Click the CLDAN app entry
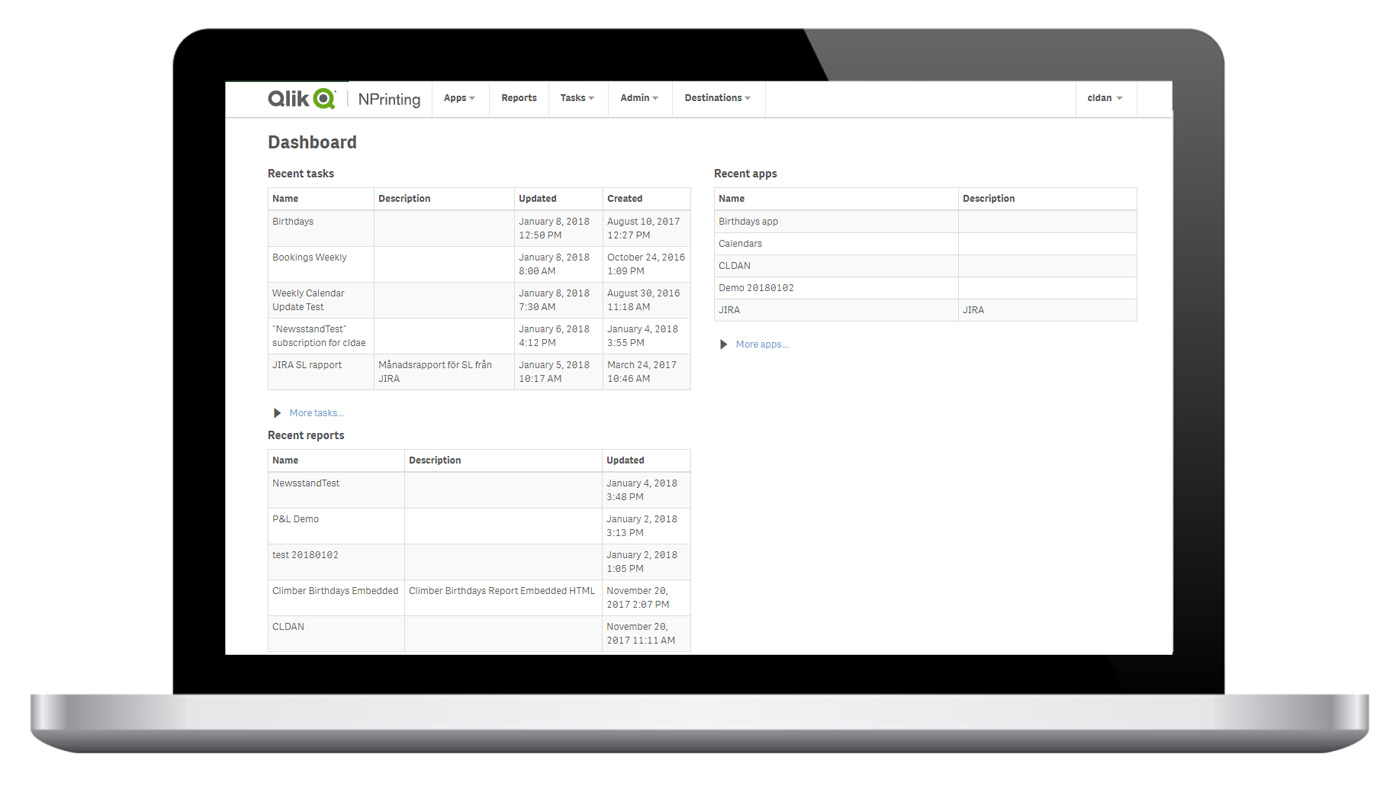 tap(734, 266)
